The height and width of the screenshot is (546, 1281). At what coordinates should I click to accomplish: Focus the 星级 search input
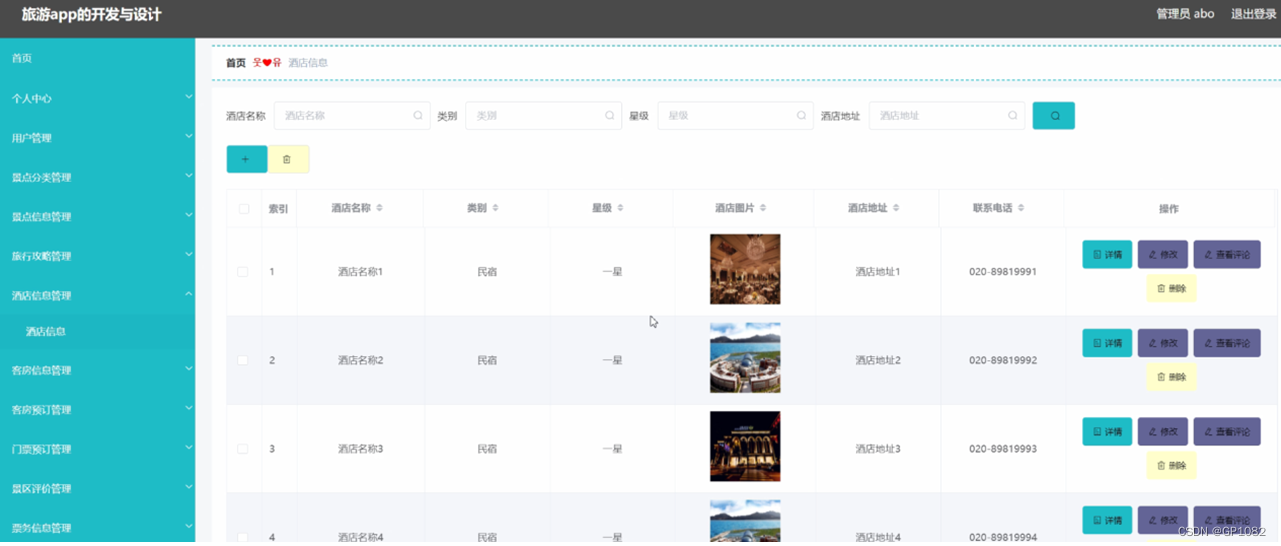[735, 116]
